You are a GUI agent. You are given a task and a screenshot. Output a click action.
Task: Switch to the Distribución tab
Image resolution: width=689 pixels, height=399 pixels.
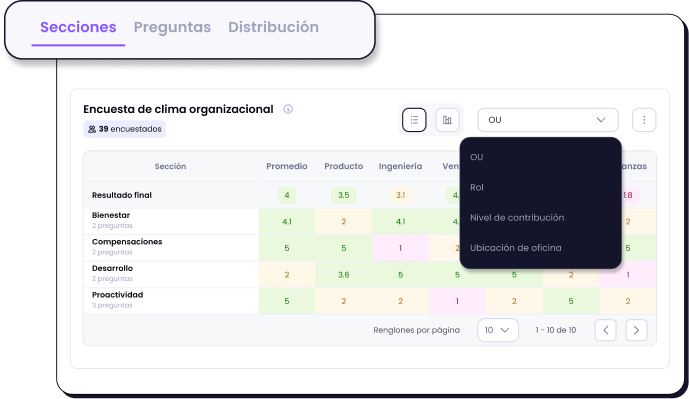(273, 27)
